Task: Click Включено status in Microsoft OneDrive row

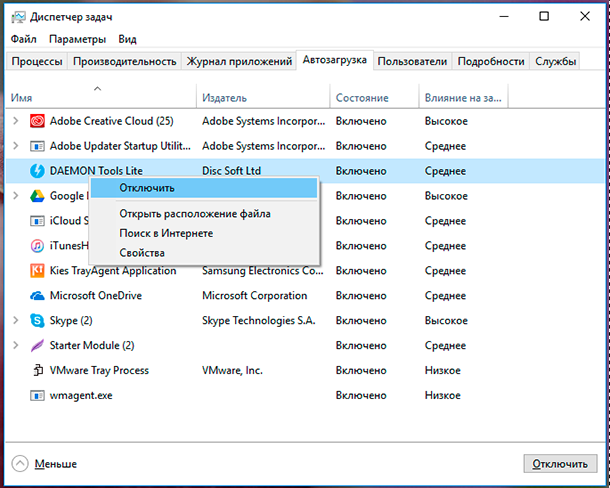Action: click(x=361, y=295)
